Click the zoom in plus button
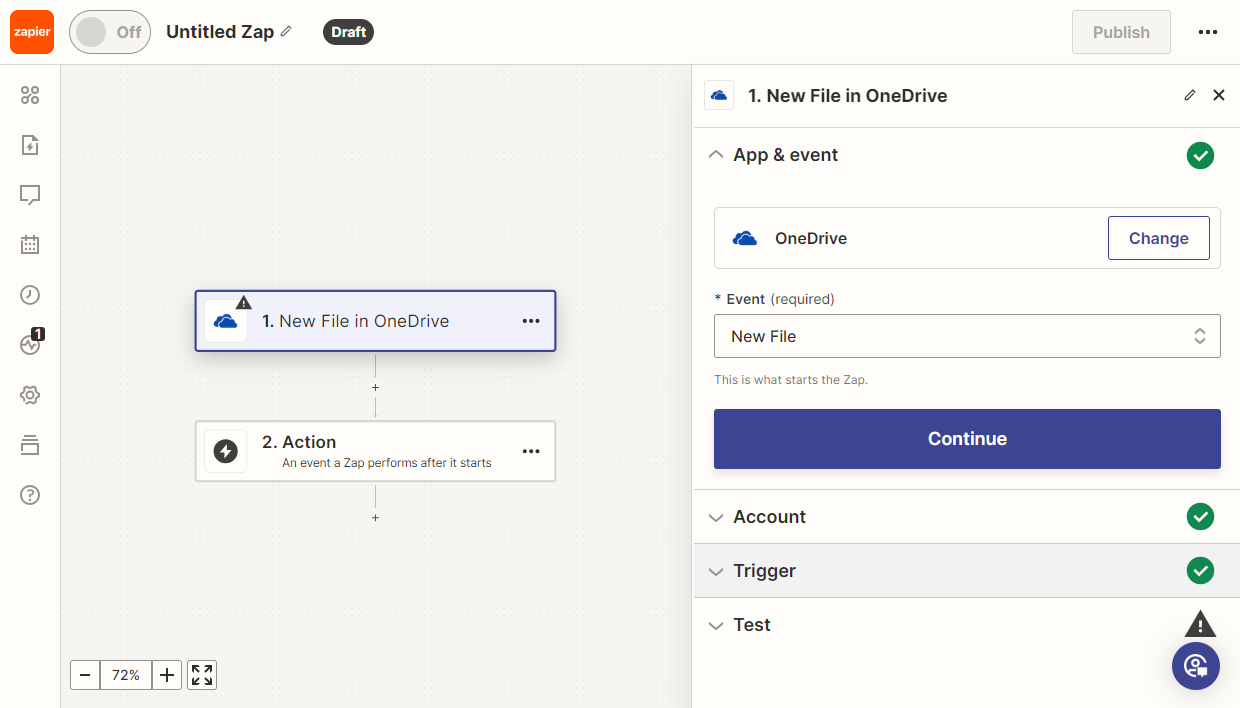Image resolution: width=1240 pixels, height=708 pixels. 167,675
